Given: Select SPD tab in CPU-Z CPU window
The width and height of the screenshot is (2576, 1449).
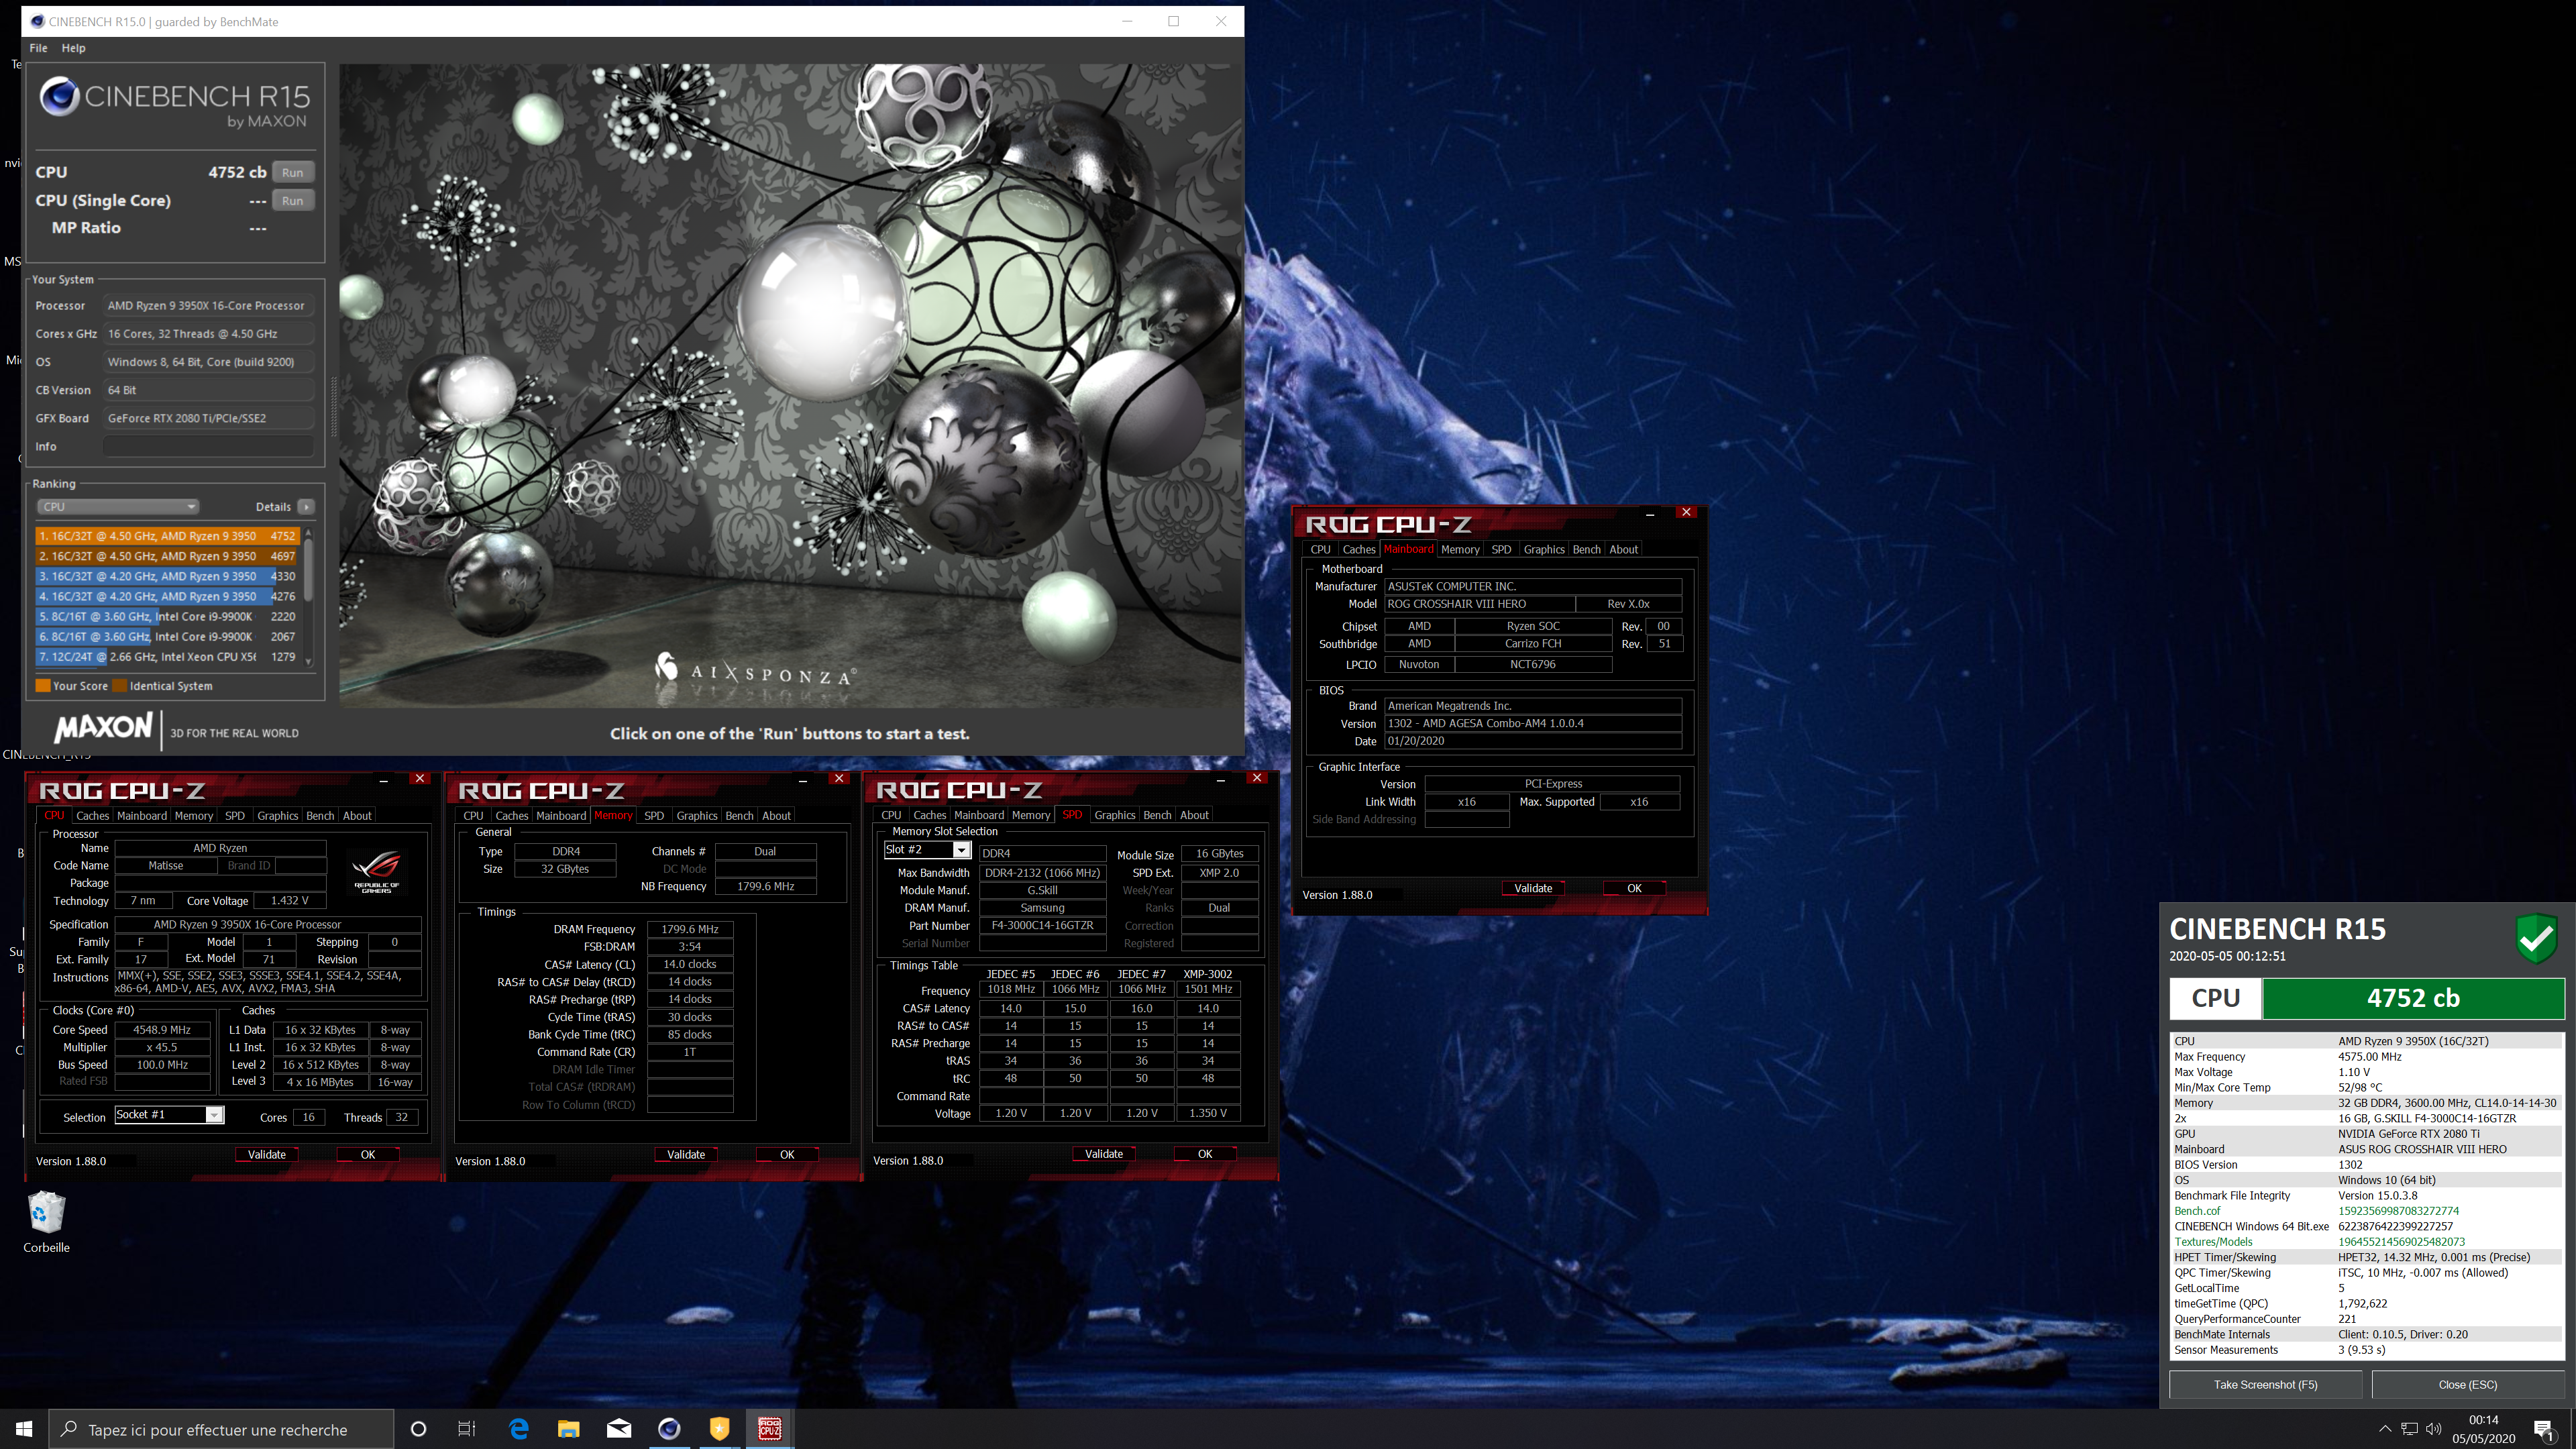Looking at the screenshot, I should tap(234, 816).
